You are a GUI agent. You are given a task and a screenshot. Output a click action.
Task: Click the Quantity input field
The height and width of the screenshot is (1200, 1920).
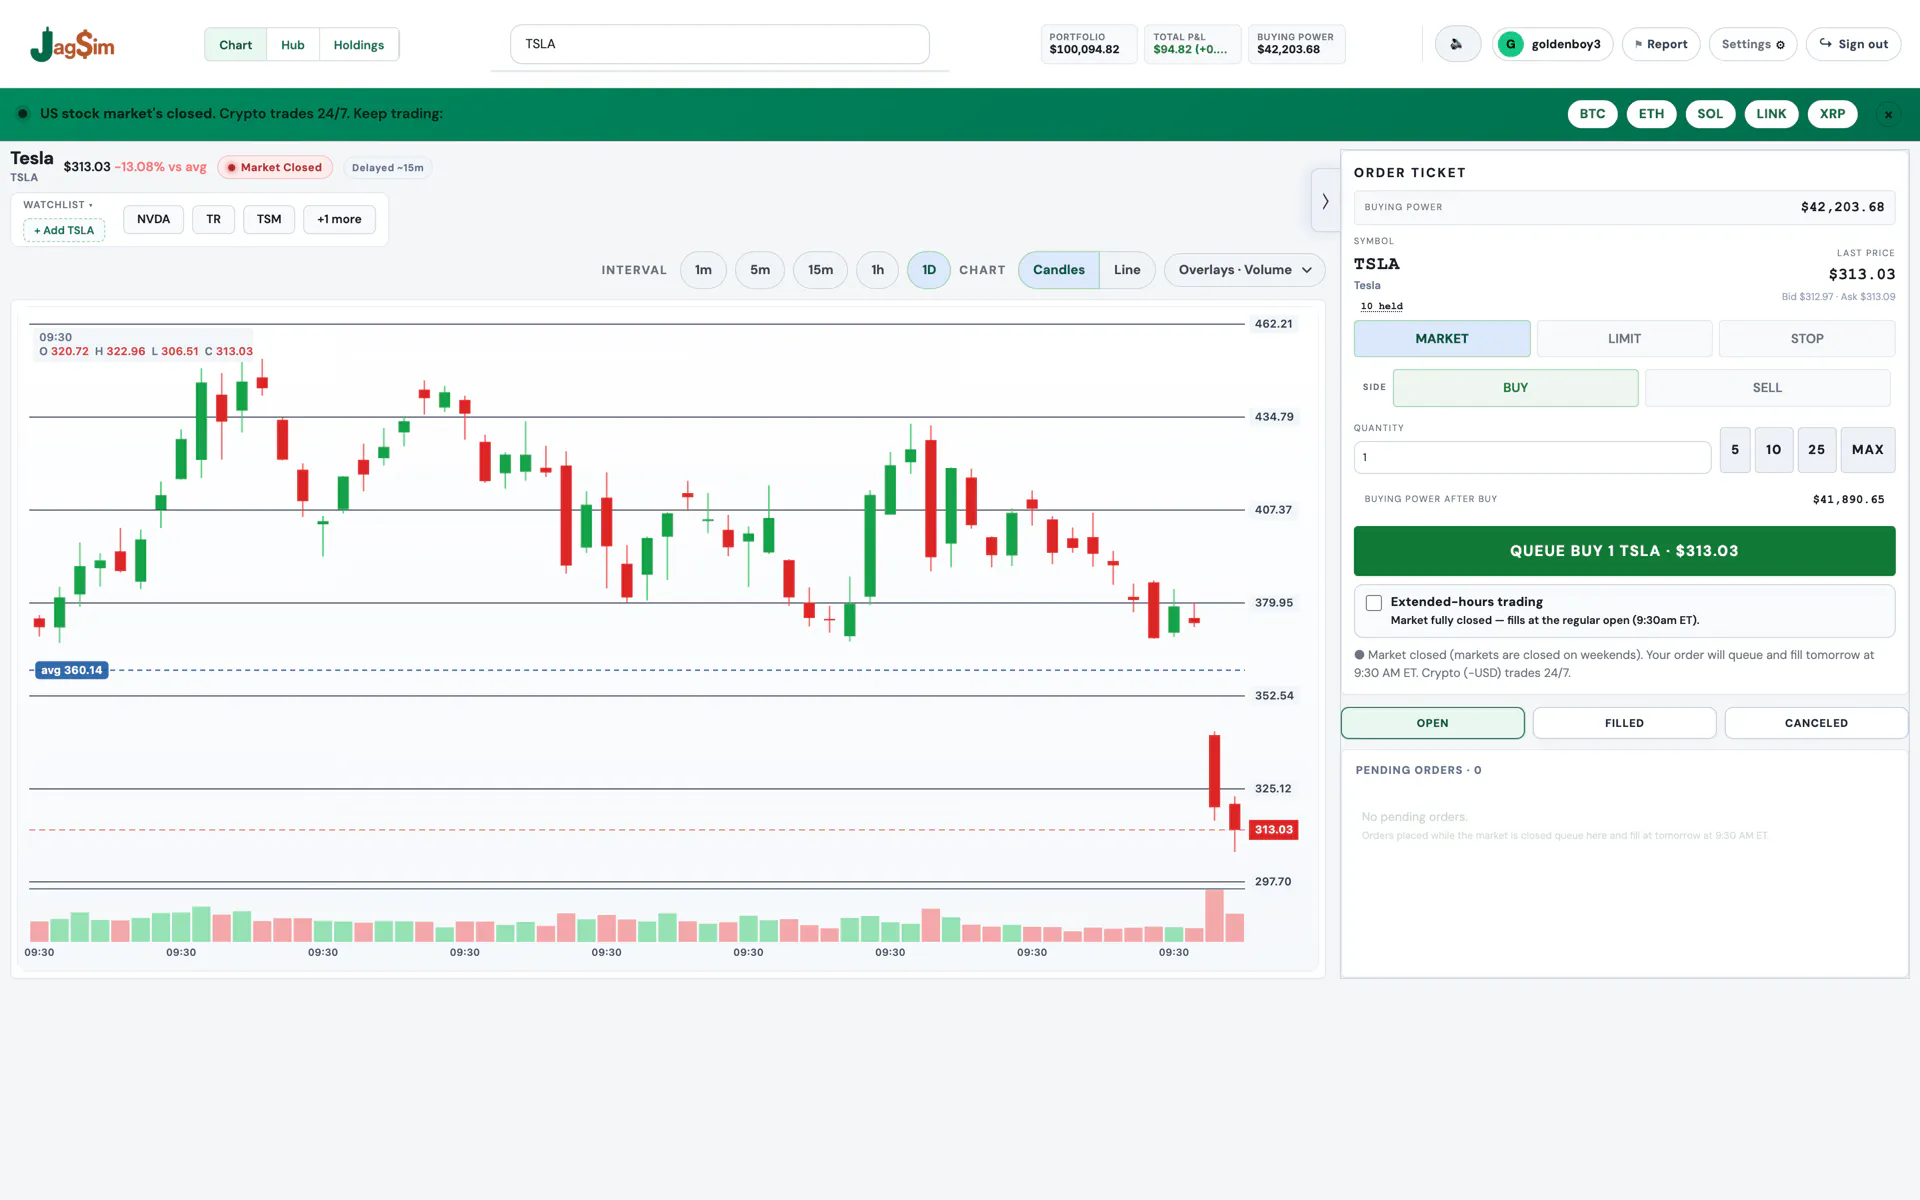tap(1532, 457)
